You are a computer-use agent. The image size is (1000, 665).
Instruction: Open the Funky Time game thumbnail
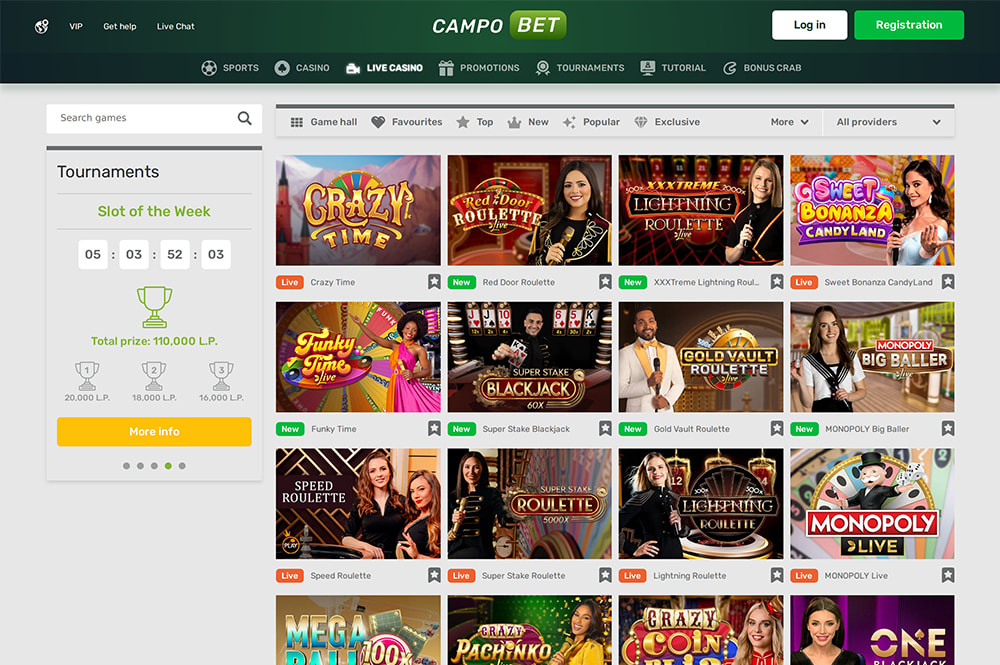[x=358, y=357]
